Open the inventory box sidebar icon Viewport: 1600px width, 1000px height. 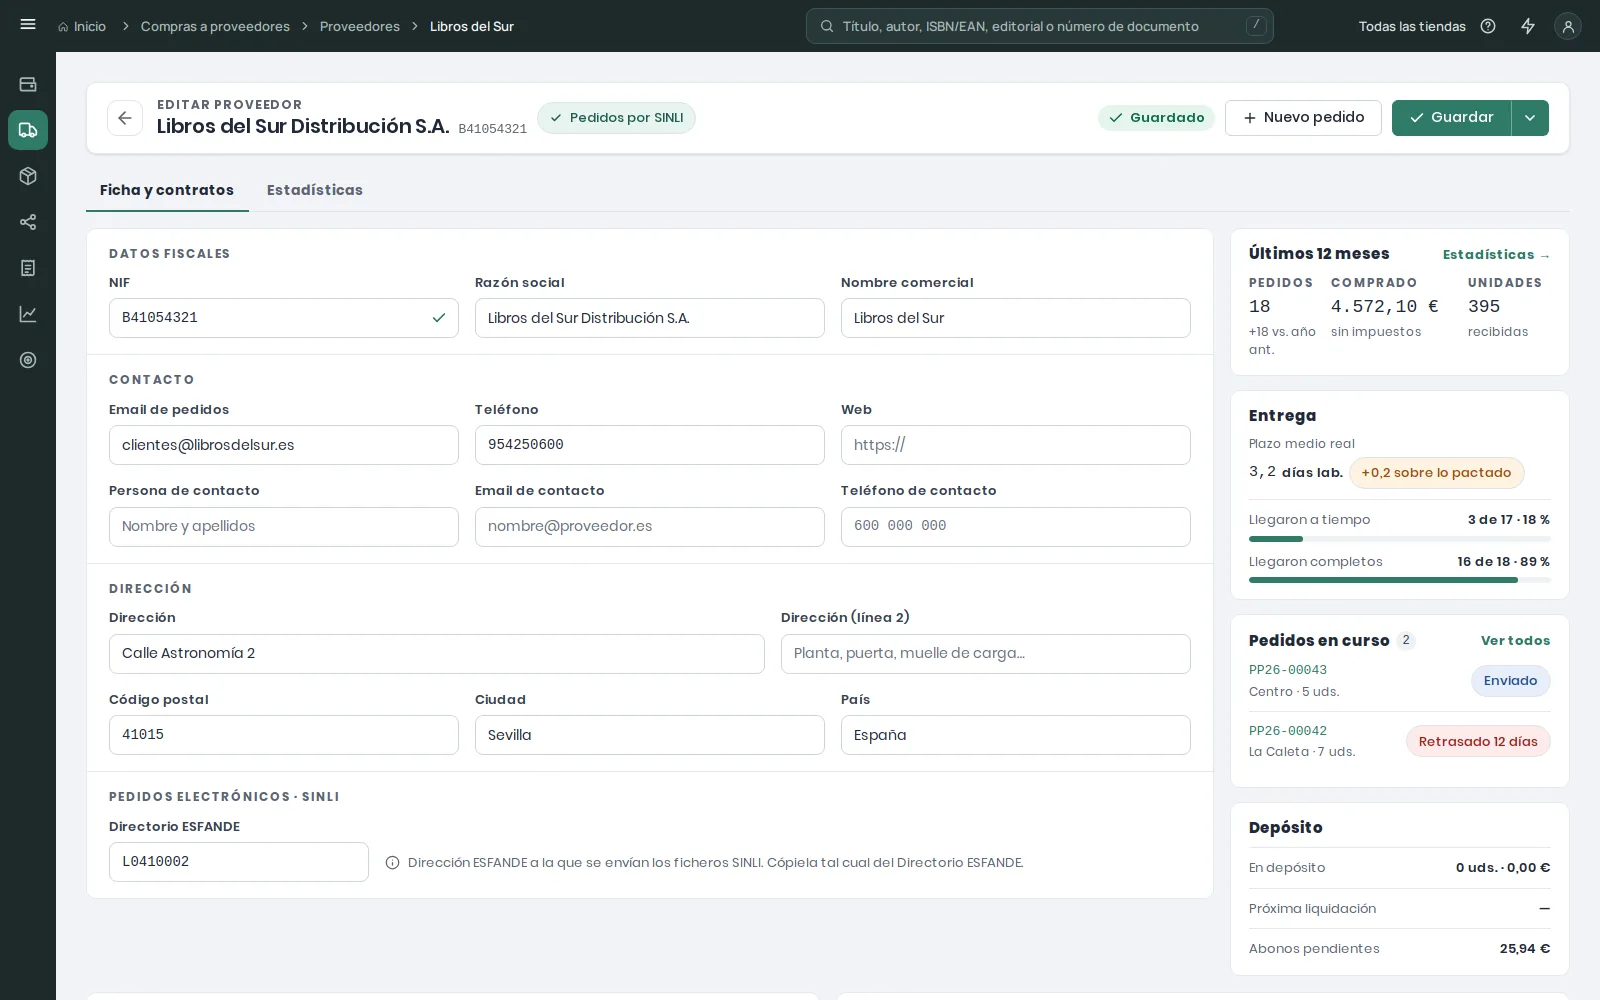[28, 176]
